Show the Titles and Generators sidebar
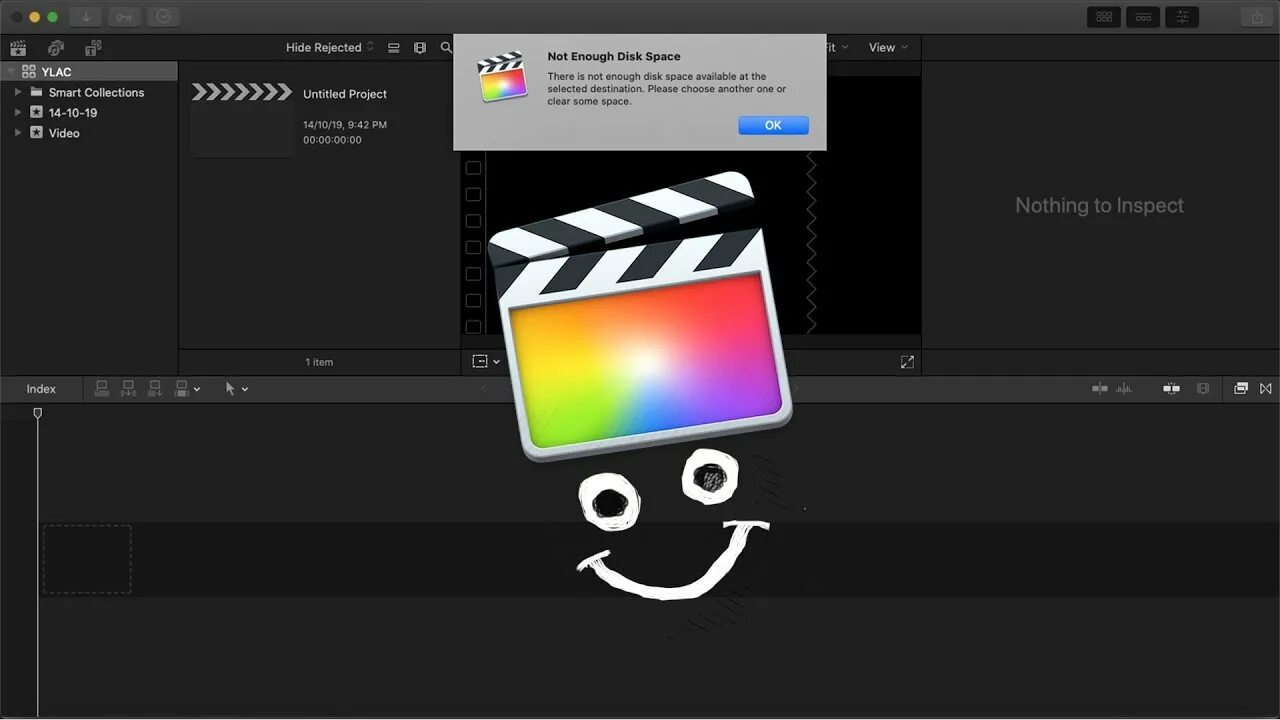This screenshot has height=720, width=1280. (93, 47)
